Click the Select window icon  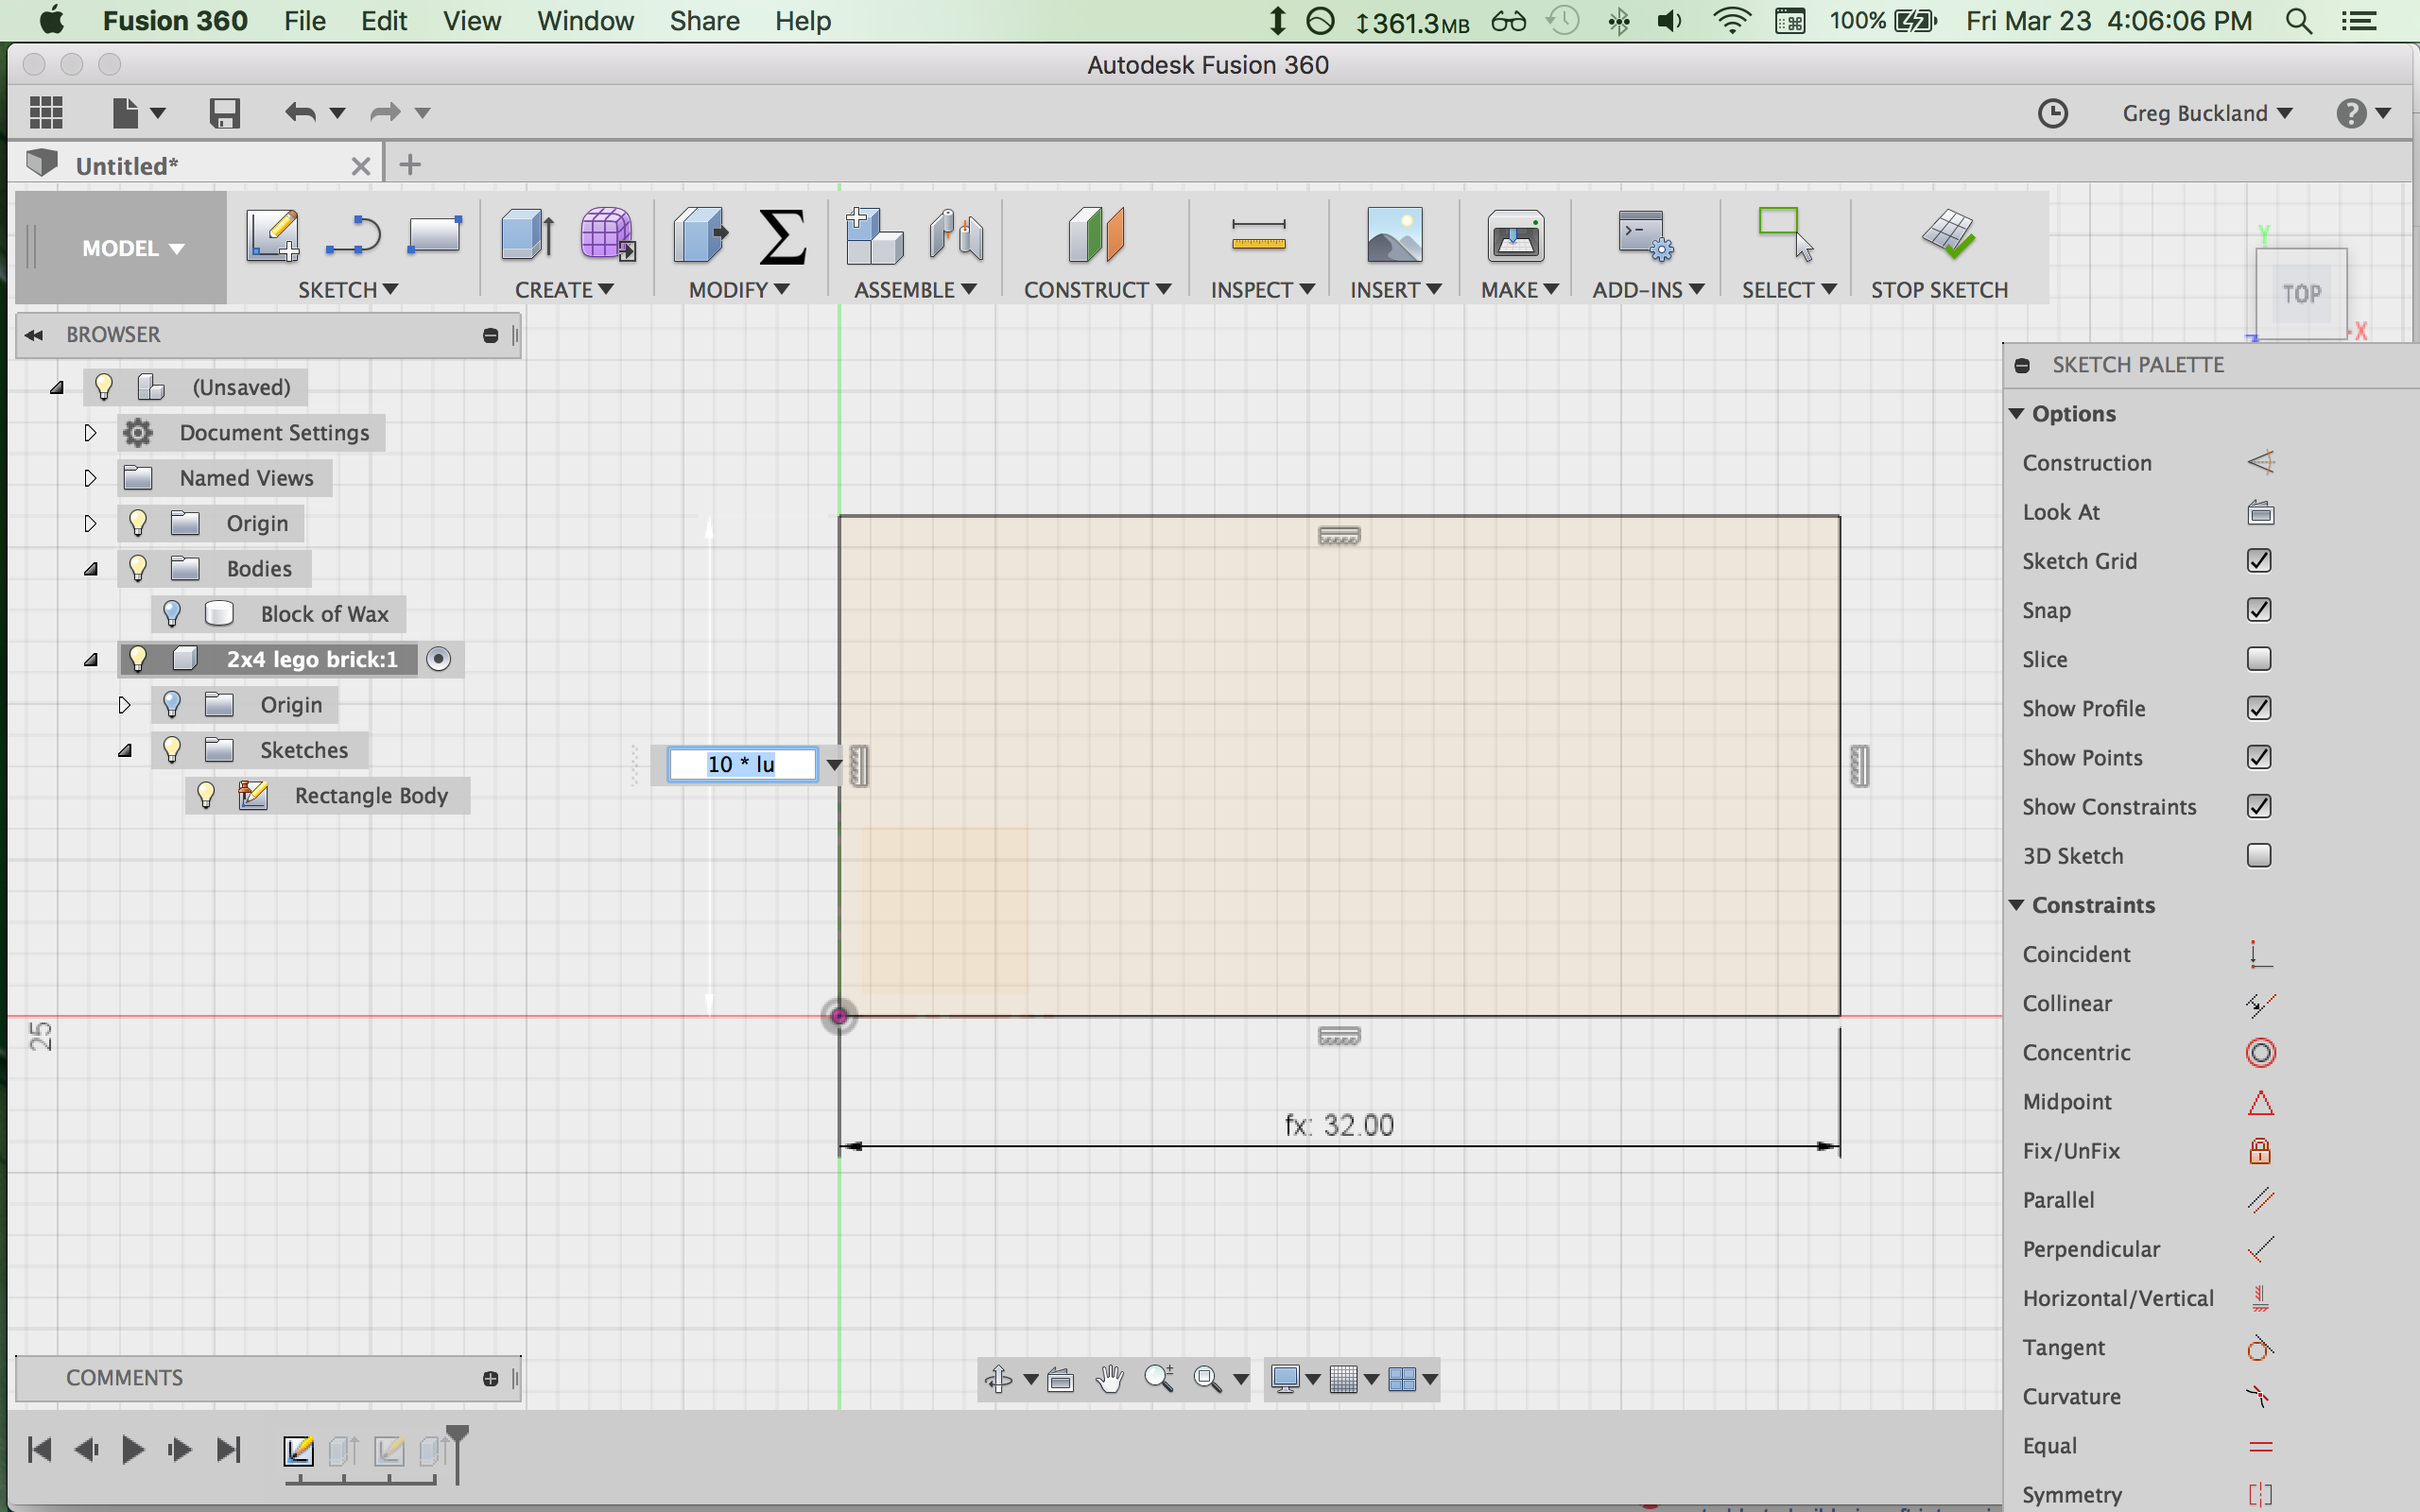(1785, 234)
